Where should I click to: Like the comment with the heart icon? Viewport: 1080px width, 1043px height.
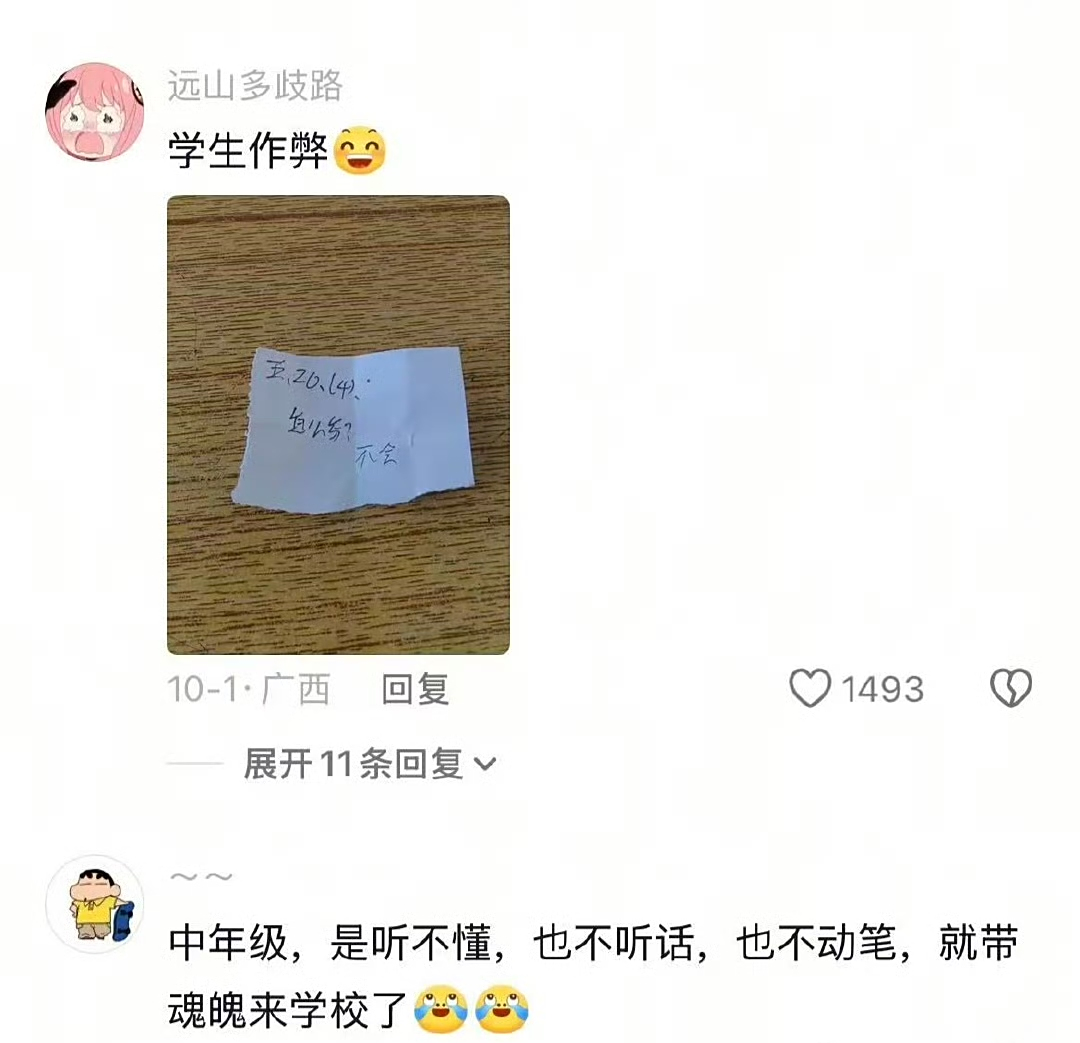coord(809,688)
